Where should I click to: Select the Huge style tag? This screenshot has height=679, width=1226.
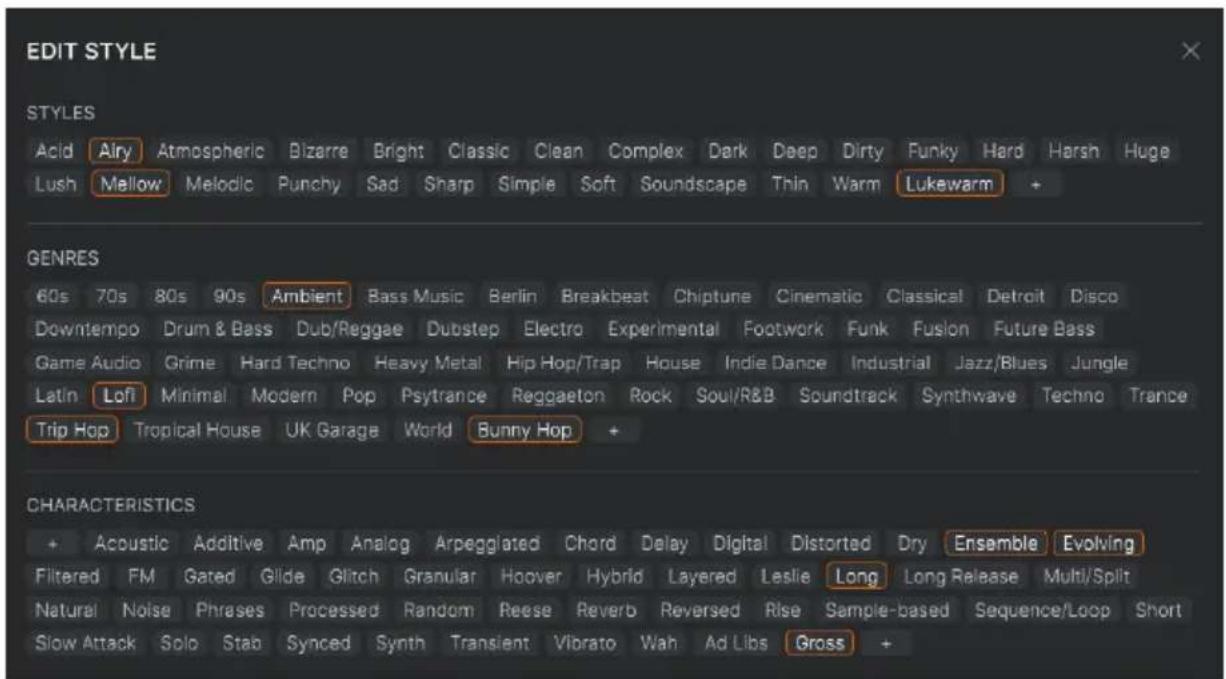point(1146,152)
